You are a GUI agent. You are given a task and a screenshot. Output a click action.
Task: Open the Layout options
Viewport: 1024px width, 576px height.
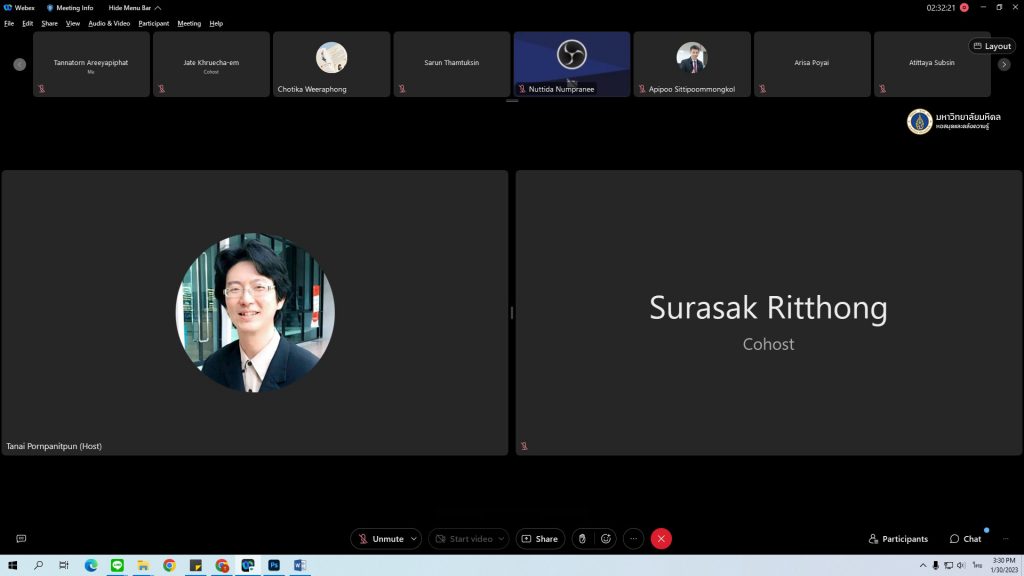click(x=992, y=46)
